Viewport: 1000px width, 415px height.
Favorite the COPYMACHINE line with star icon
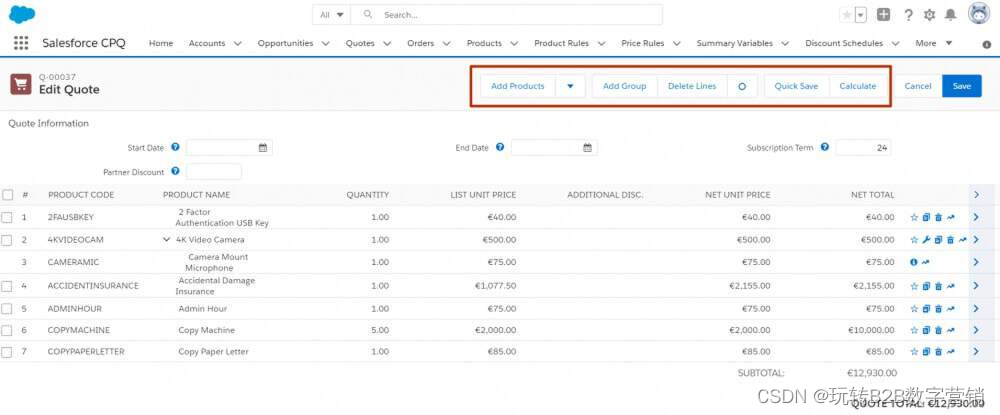pos(914,330)
